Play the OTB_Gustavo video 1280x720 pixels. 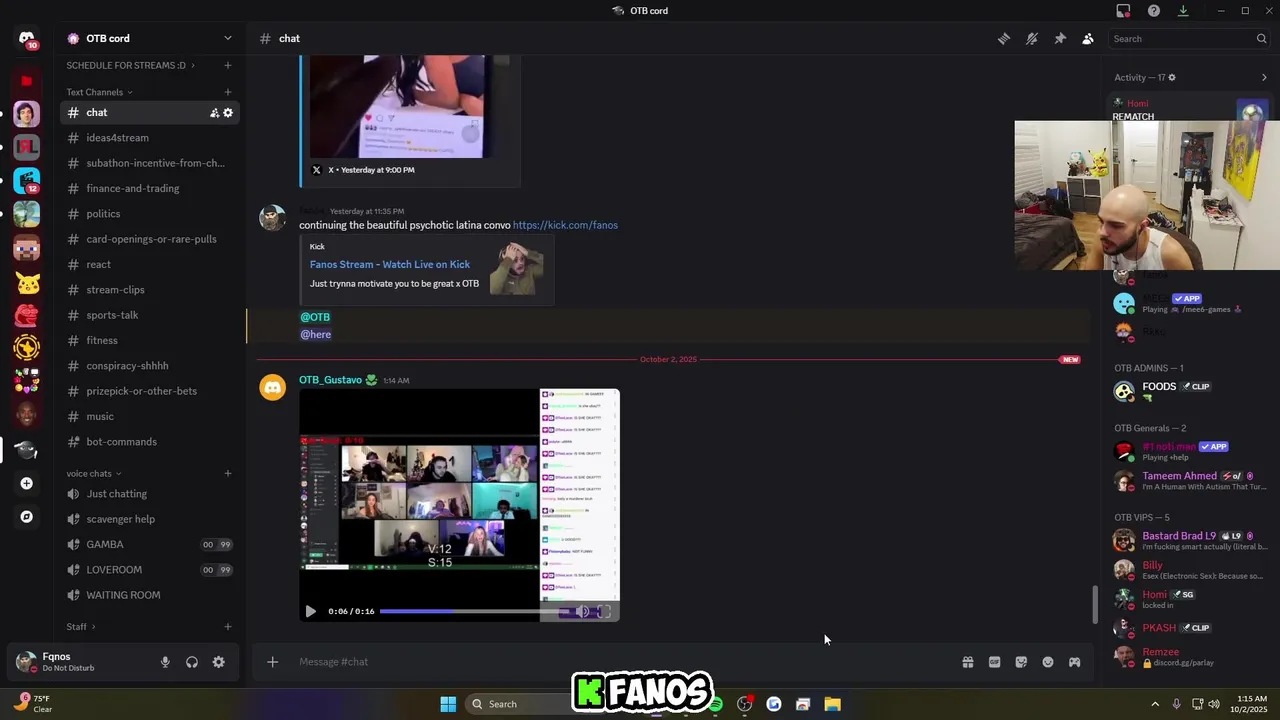coord(310,611)
